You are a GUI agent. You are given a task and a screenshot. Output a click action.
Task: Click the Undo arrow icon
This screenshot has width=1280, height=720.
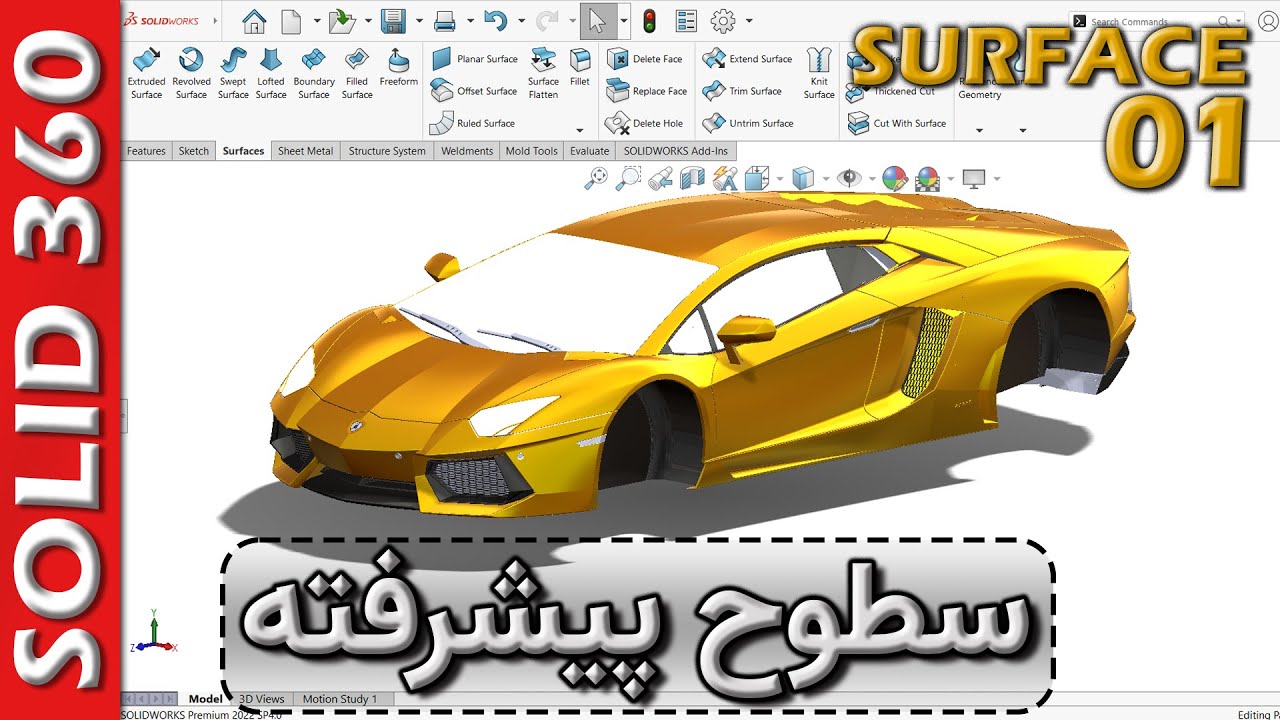pos(495,20)
